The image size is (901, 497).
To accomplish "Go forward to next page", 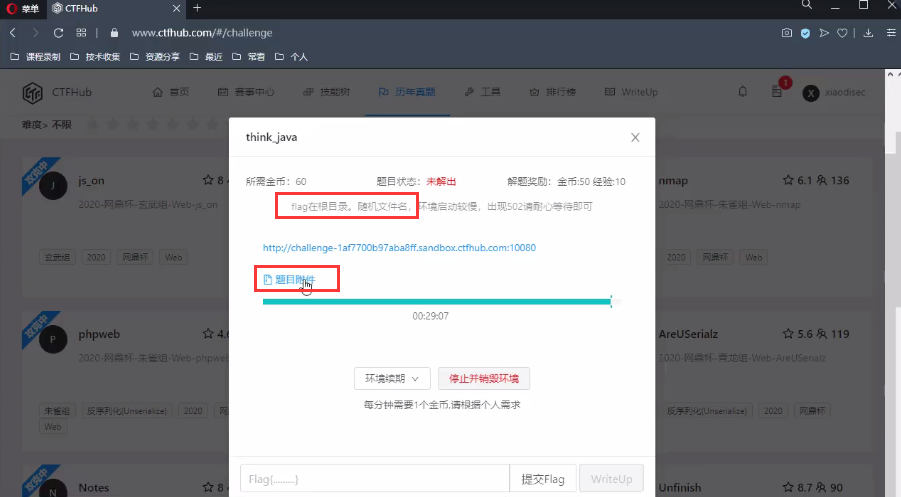I will pos(35,33).
